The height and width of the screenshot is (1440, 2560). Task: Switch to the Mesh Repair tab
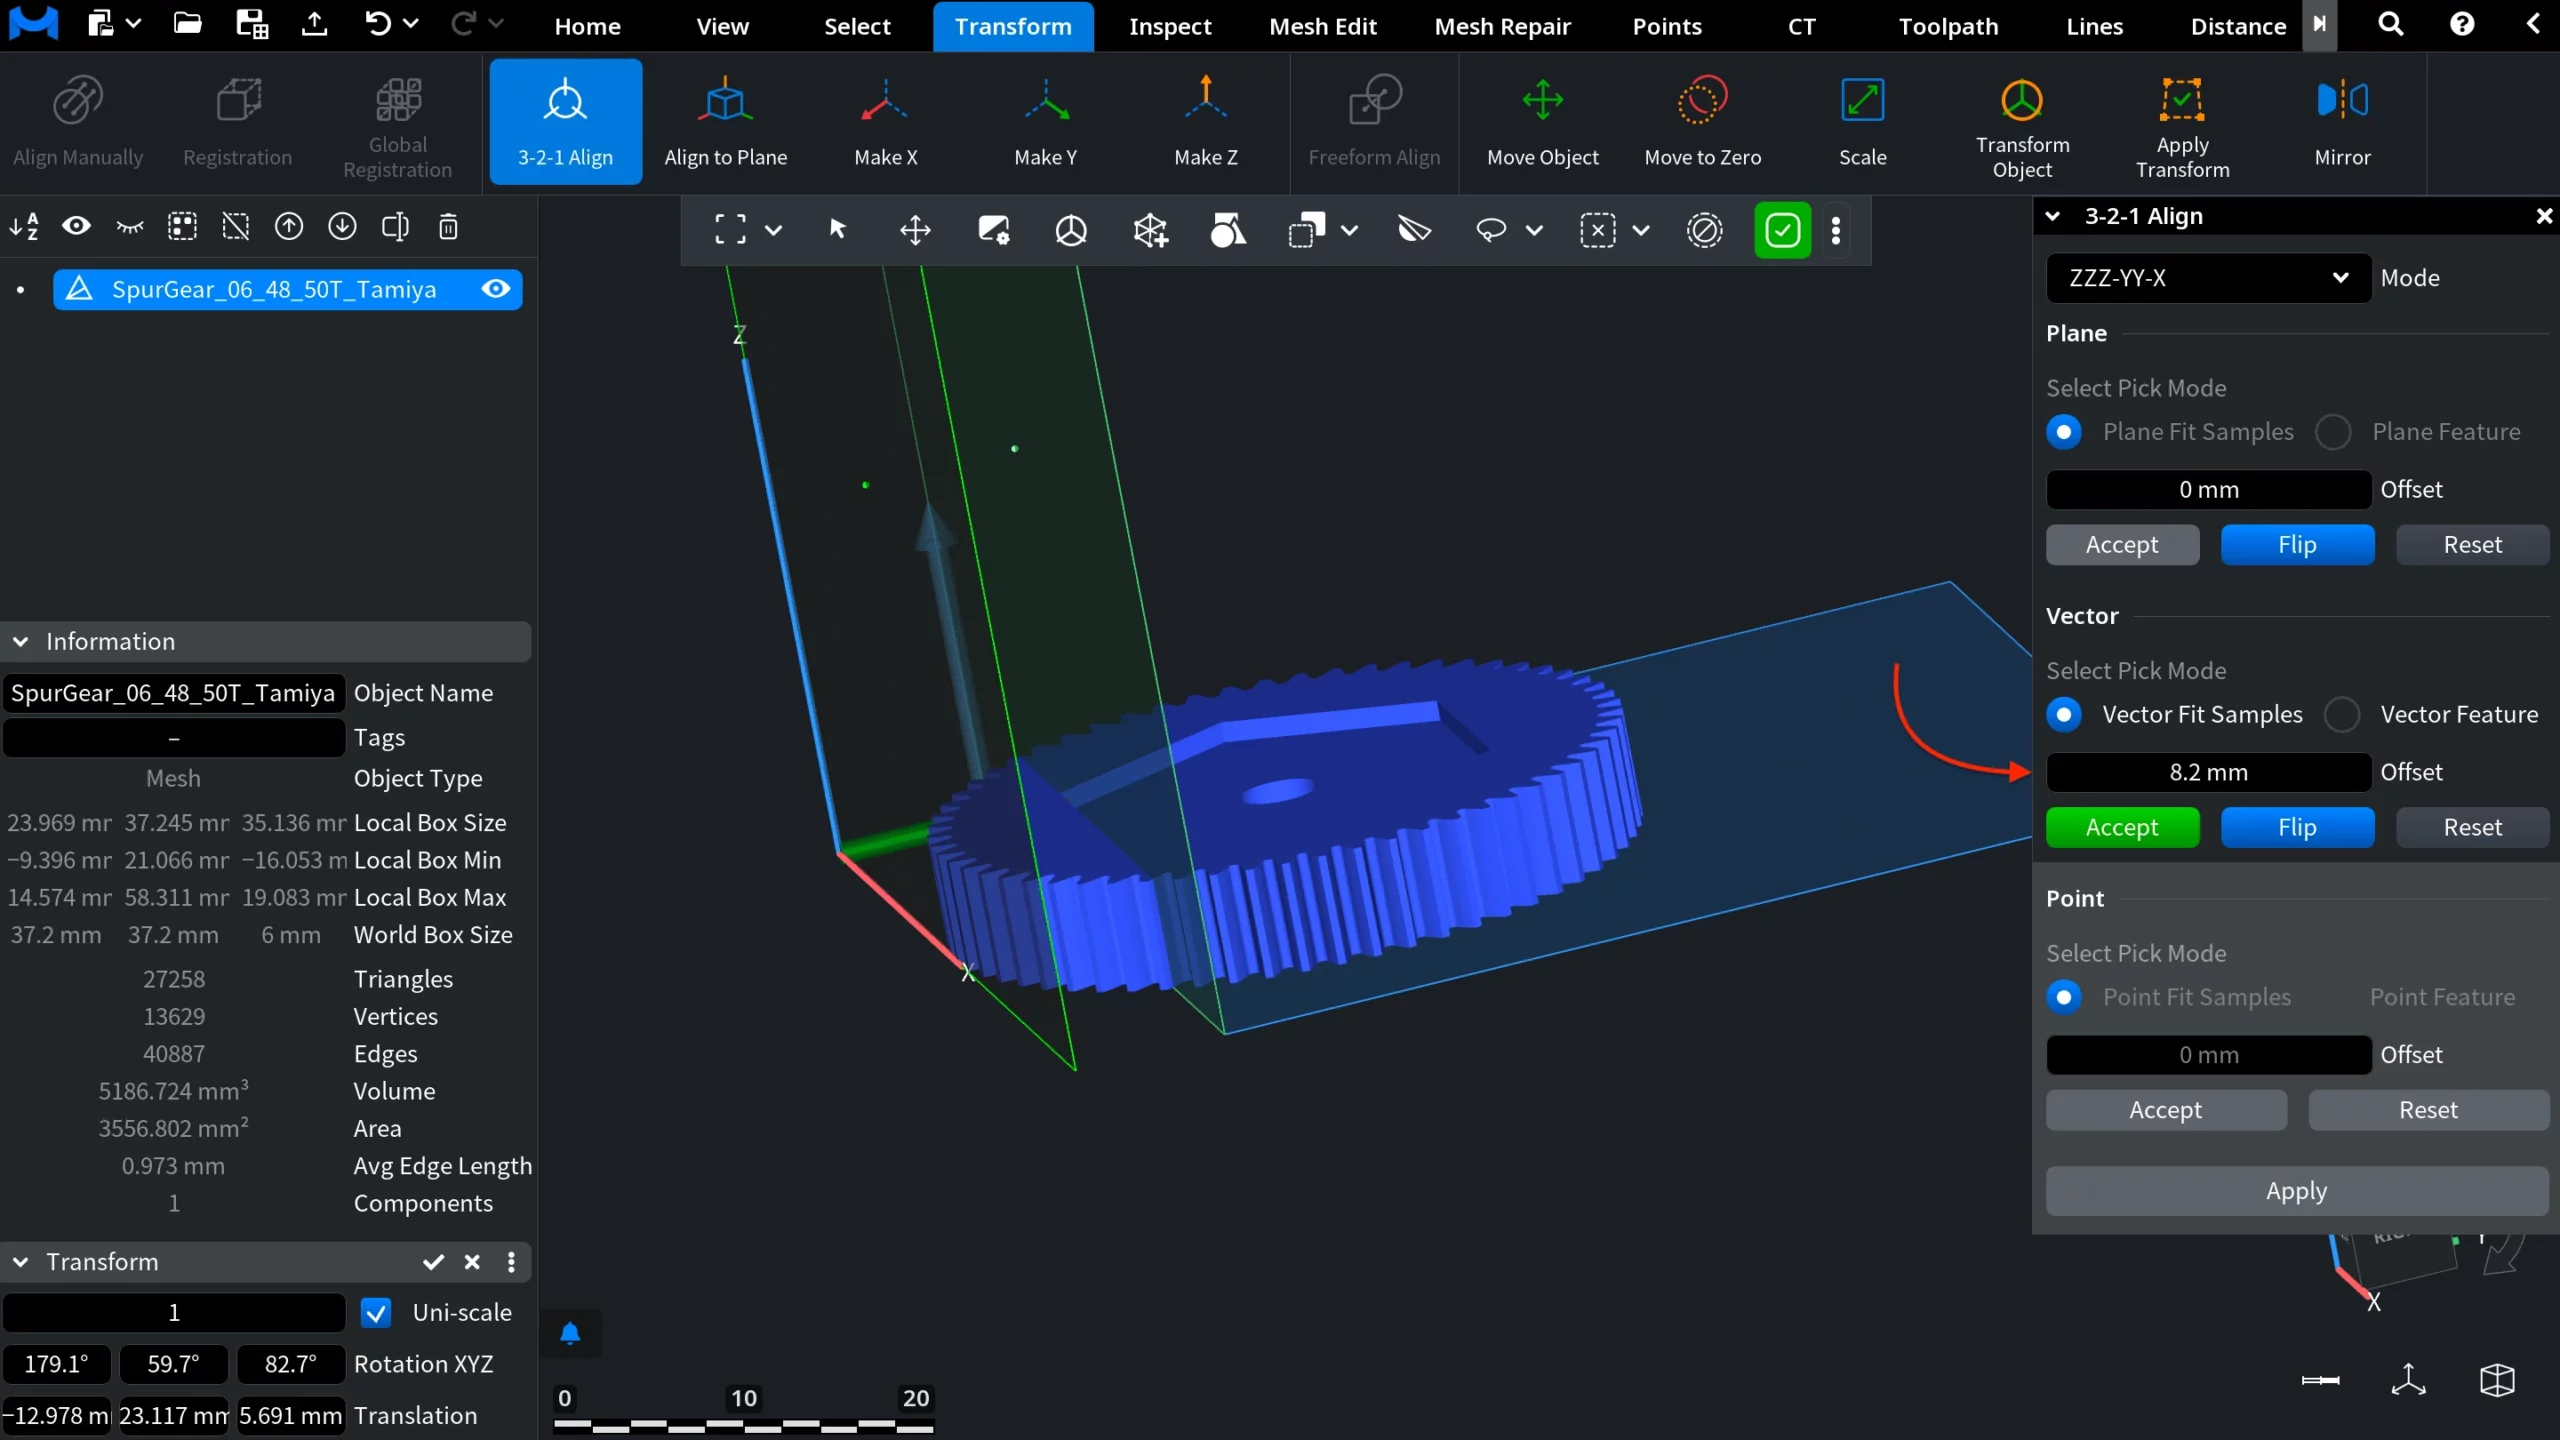click(1502, 26)
